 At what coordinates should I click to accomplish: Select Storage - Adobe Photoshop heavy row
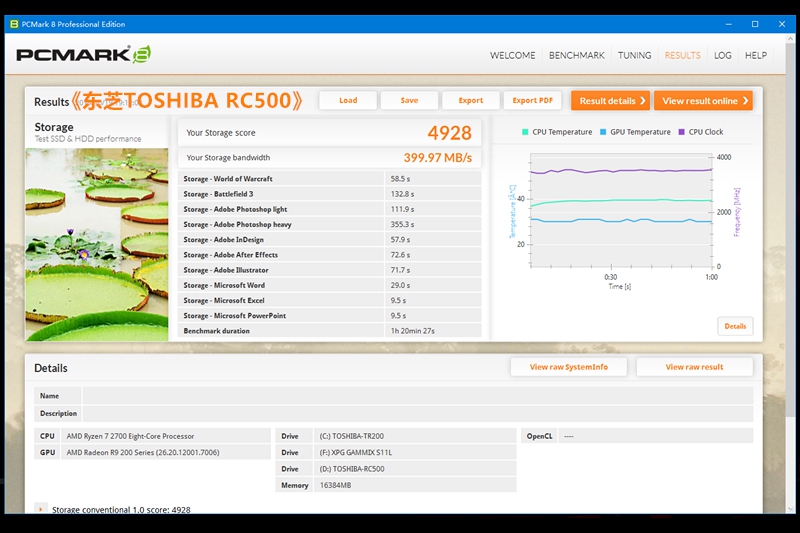pos(330,224)
